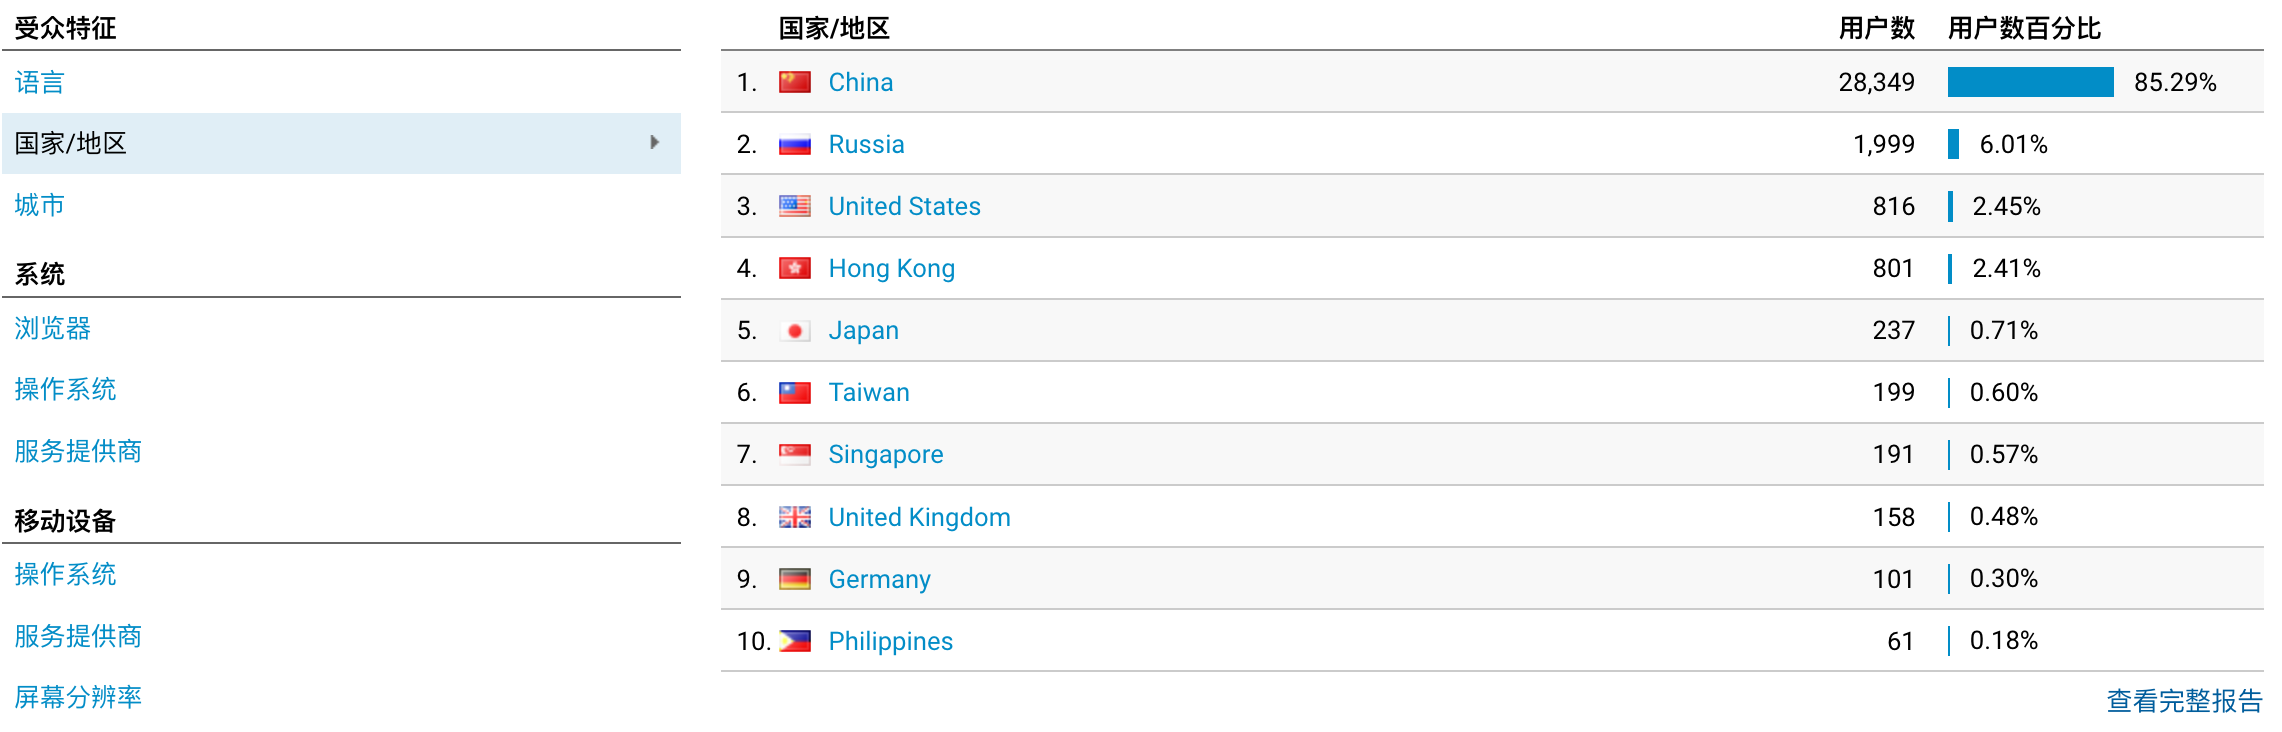Select 服务提供商 under 系统 section

coord(78,451)
